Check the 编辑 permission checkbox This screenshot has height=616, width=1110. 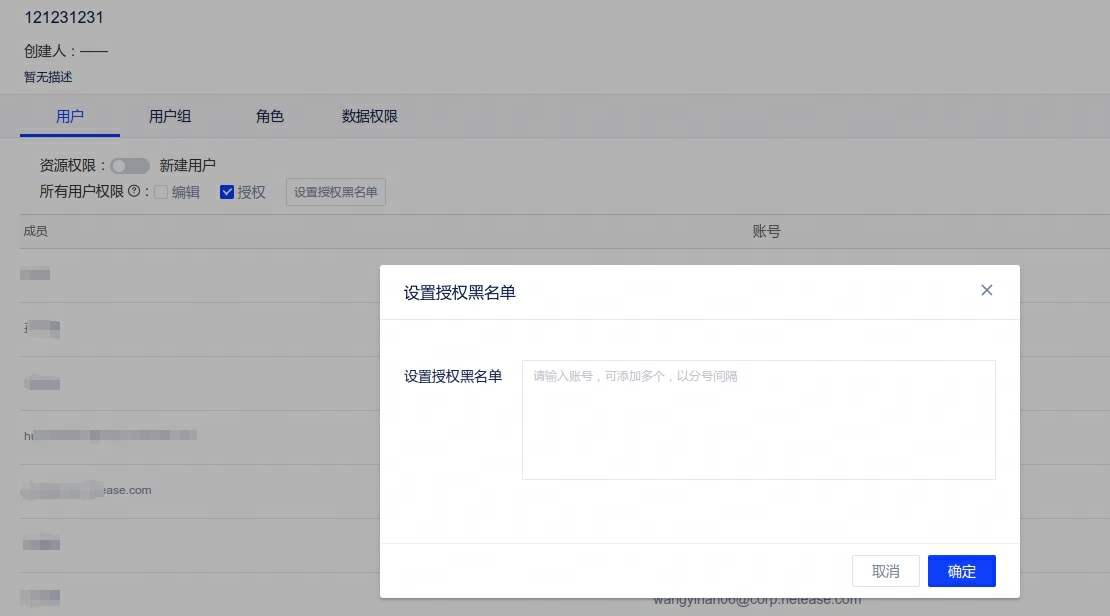coord(161,192)
